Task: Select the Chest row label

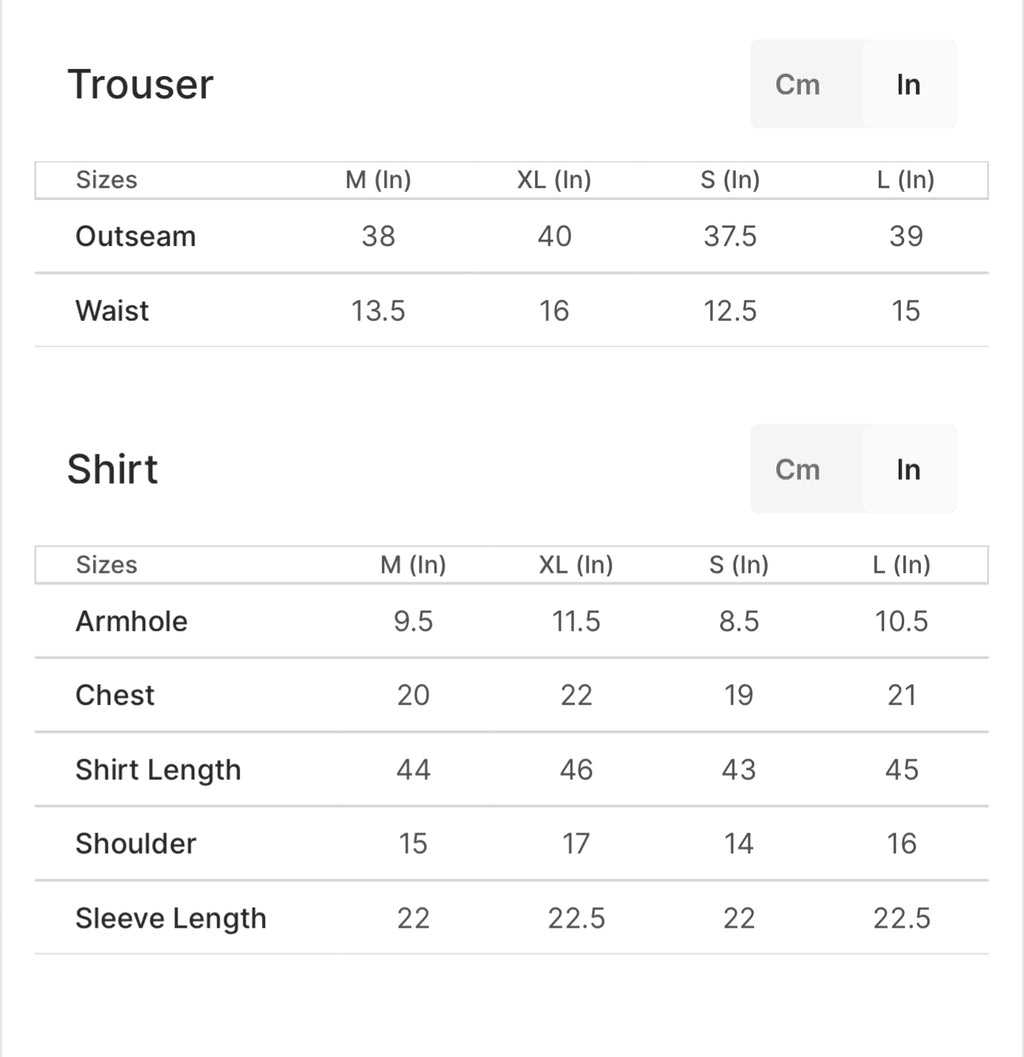Action: click(x=115, y=696)
